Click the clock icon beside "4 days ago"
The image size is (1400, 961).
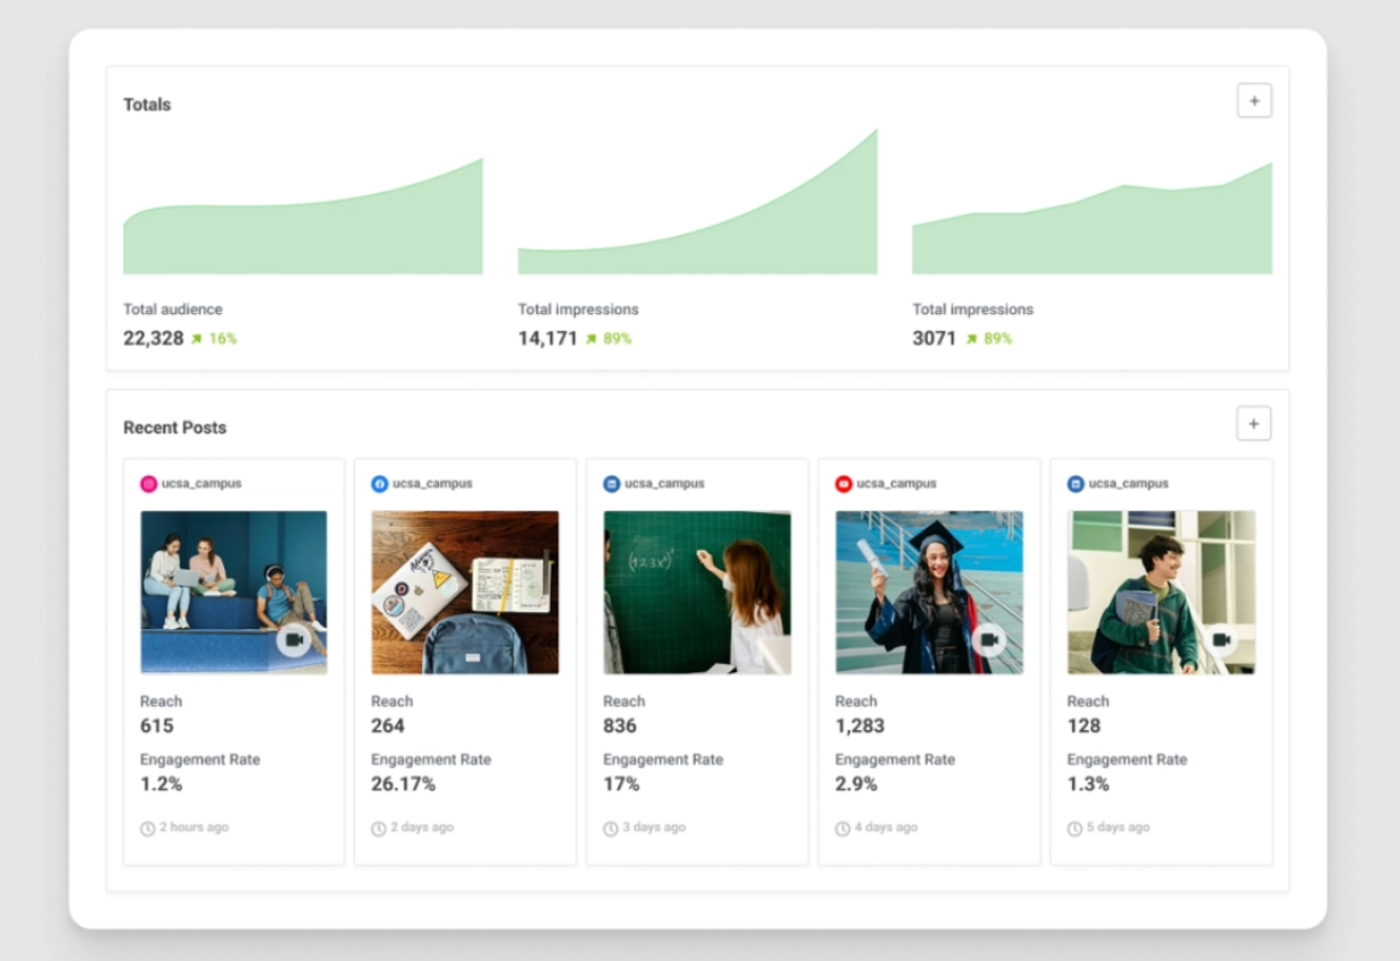[842, 828]
